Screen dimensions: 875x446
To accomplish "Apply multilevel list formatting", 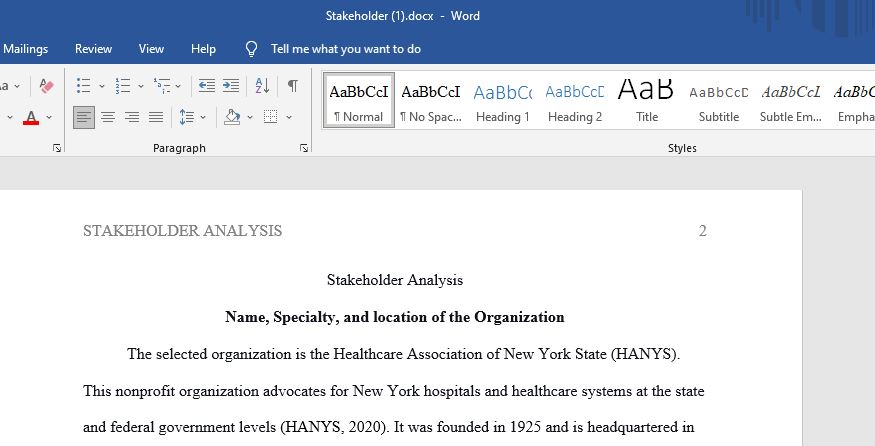I will tap(162, 86).
